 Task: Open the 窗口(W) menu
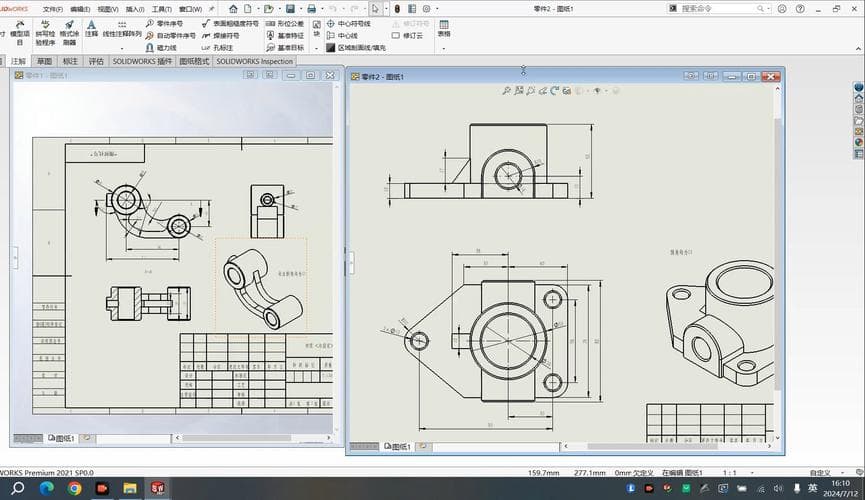tap(190, 9)
